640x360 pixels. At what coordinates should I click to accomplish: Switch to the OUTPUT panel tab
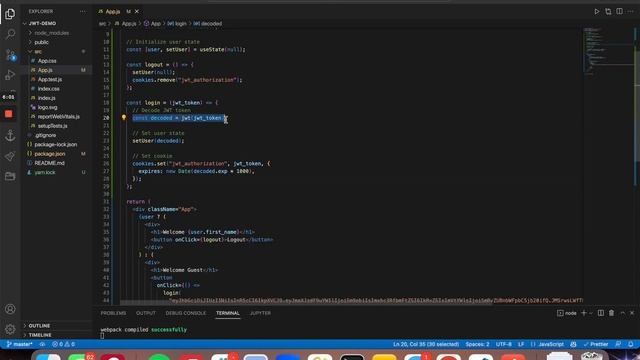(146, 313)
